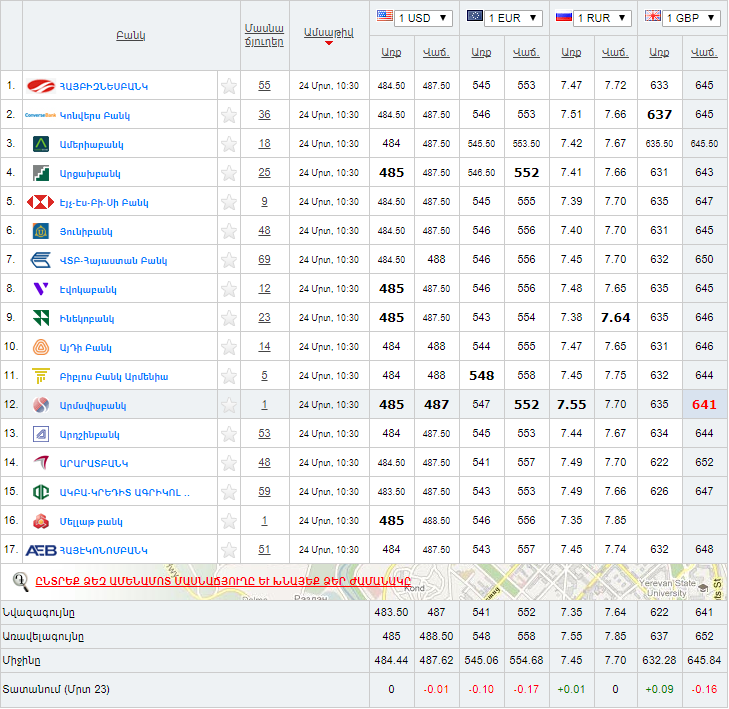Expand the 1 EUR currency selector
This screenshot has width=729, height=709.
[504, 18]
